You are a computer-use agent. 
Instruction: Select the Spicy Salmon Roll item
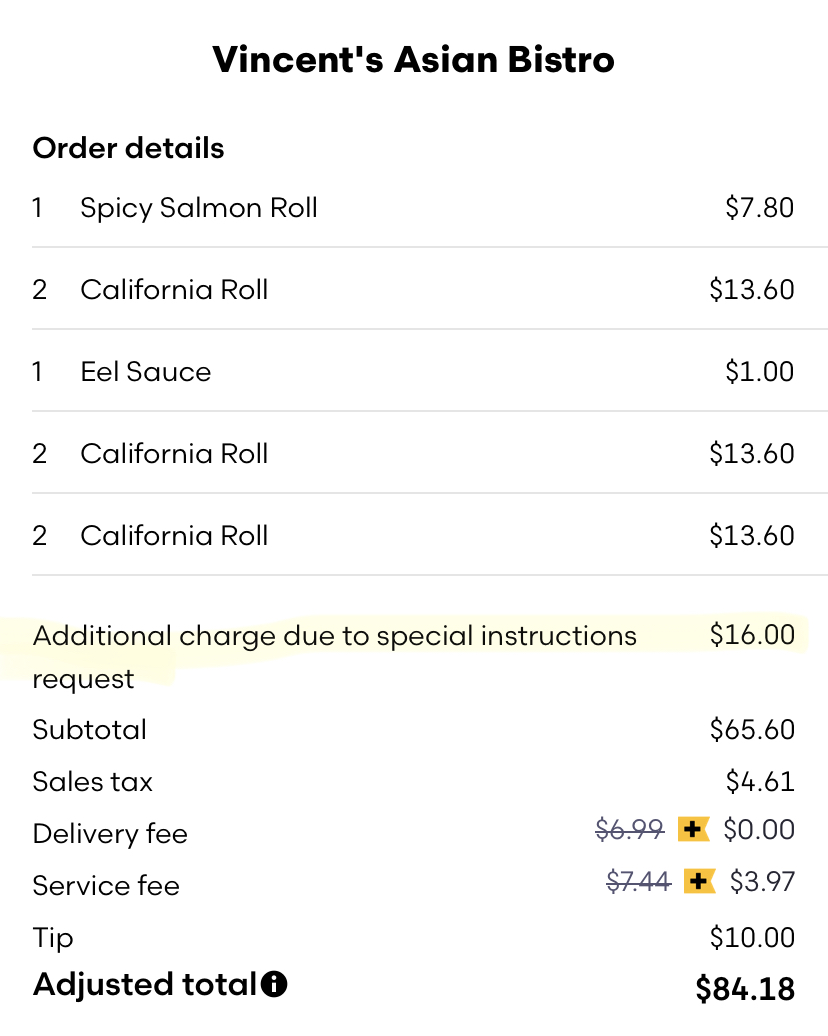pos(199,208)
